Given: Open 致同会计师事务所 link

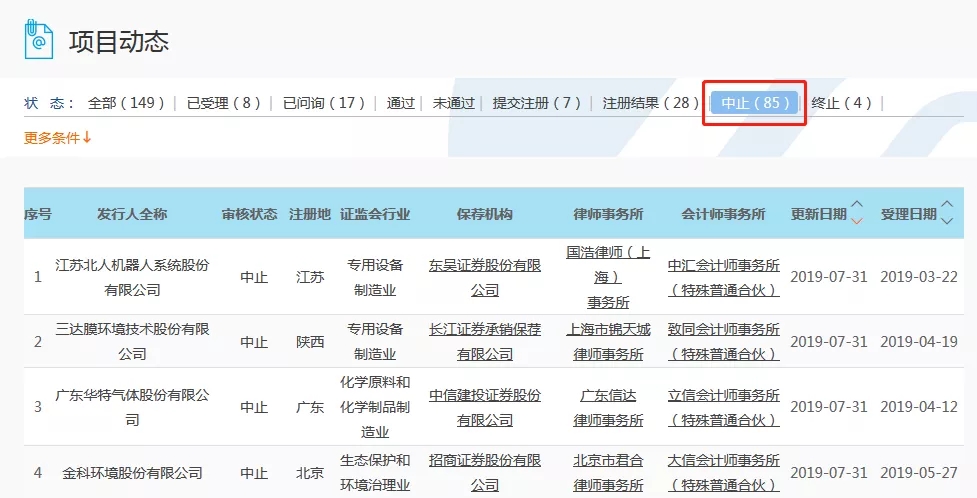Looking at the screenshot, I should point(723,342).
